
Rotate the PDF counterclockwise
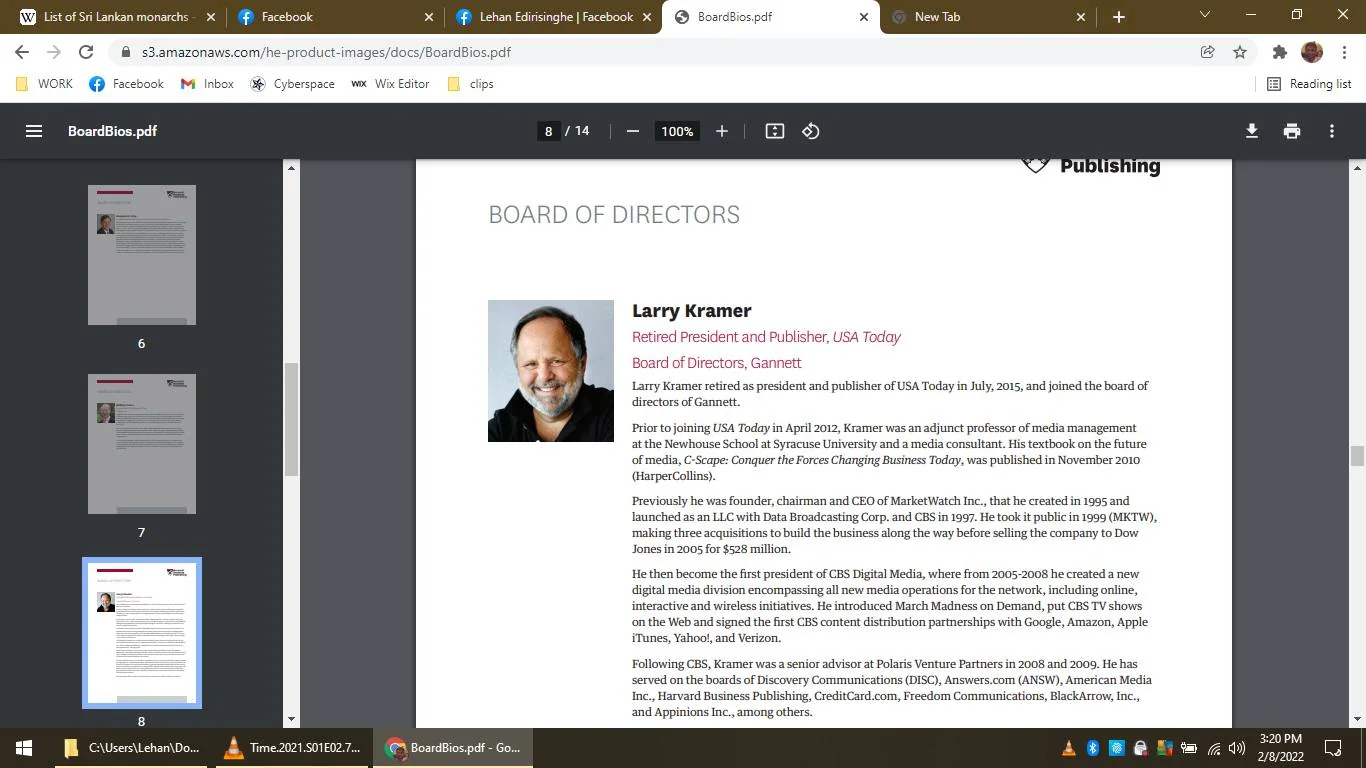[811, 131]
